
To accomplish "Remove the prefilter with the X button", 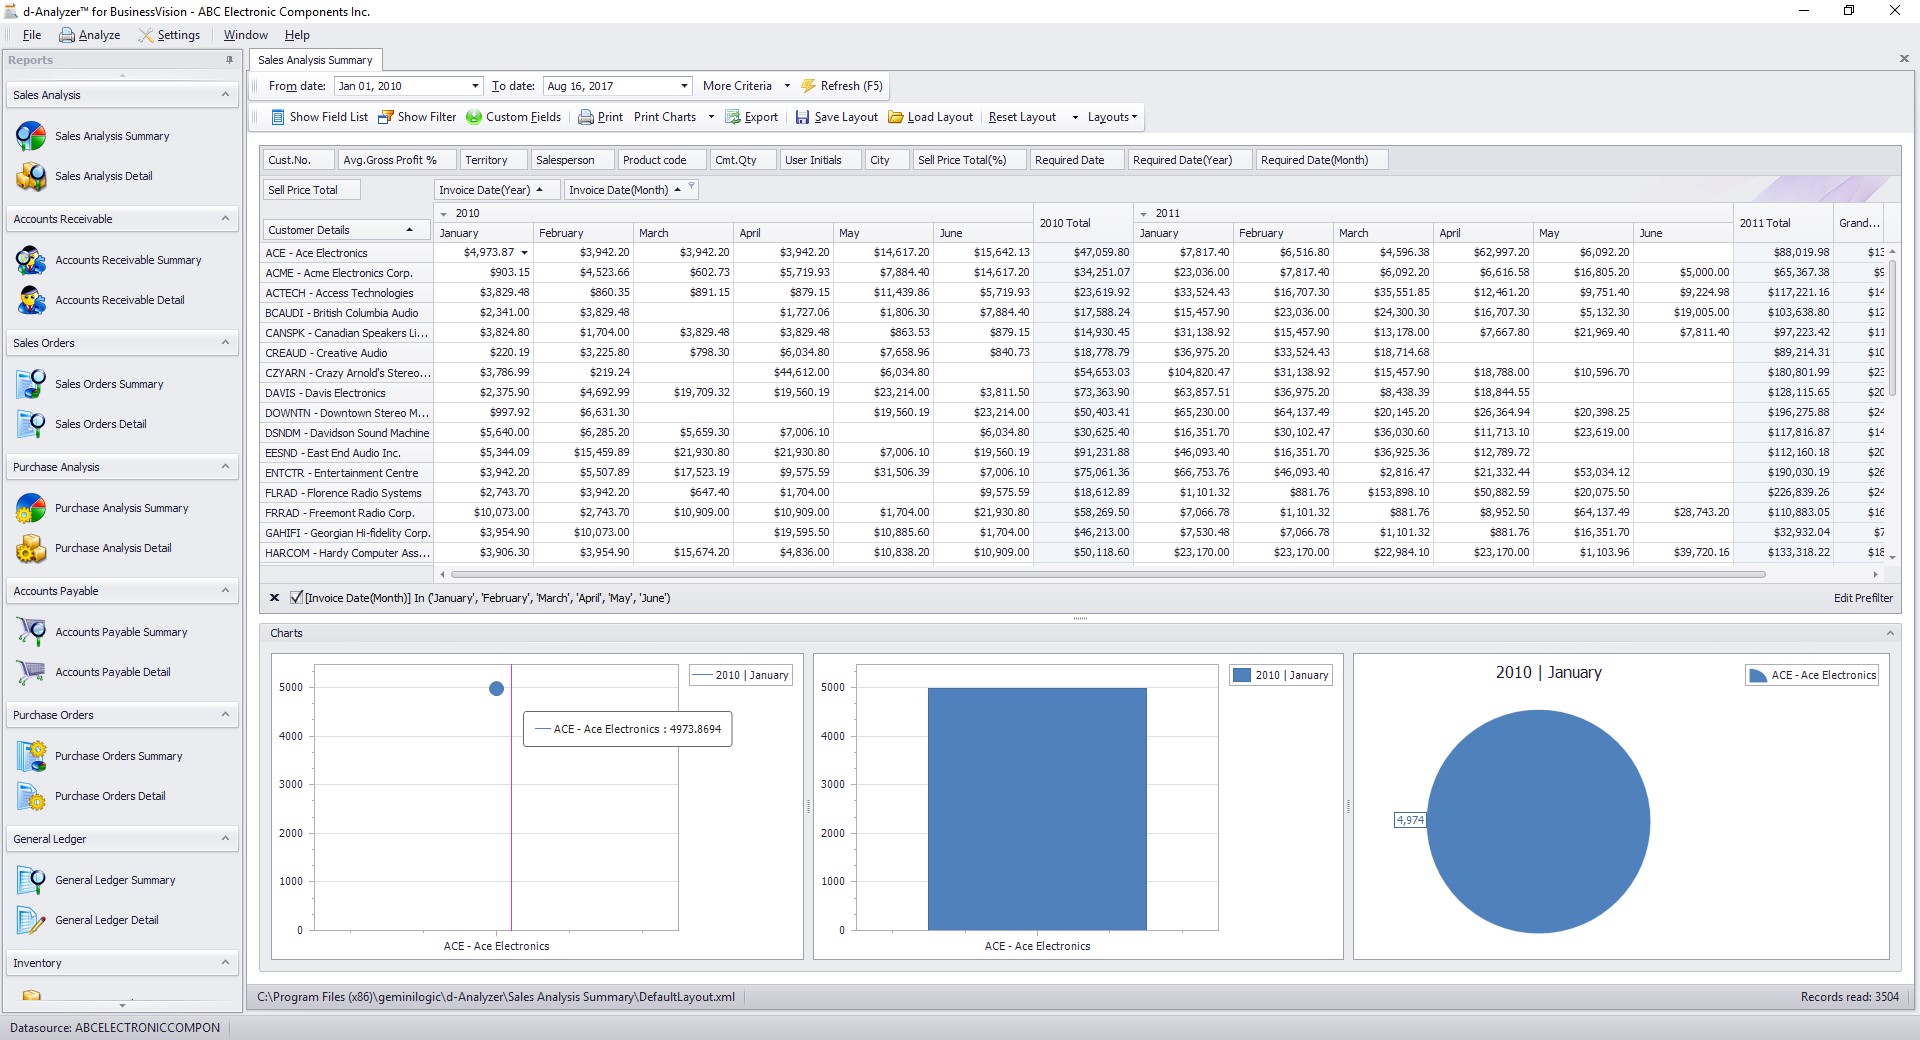I will click(x=274, y=598).
